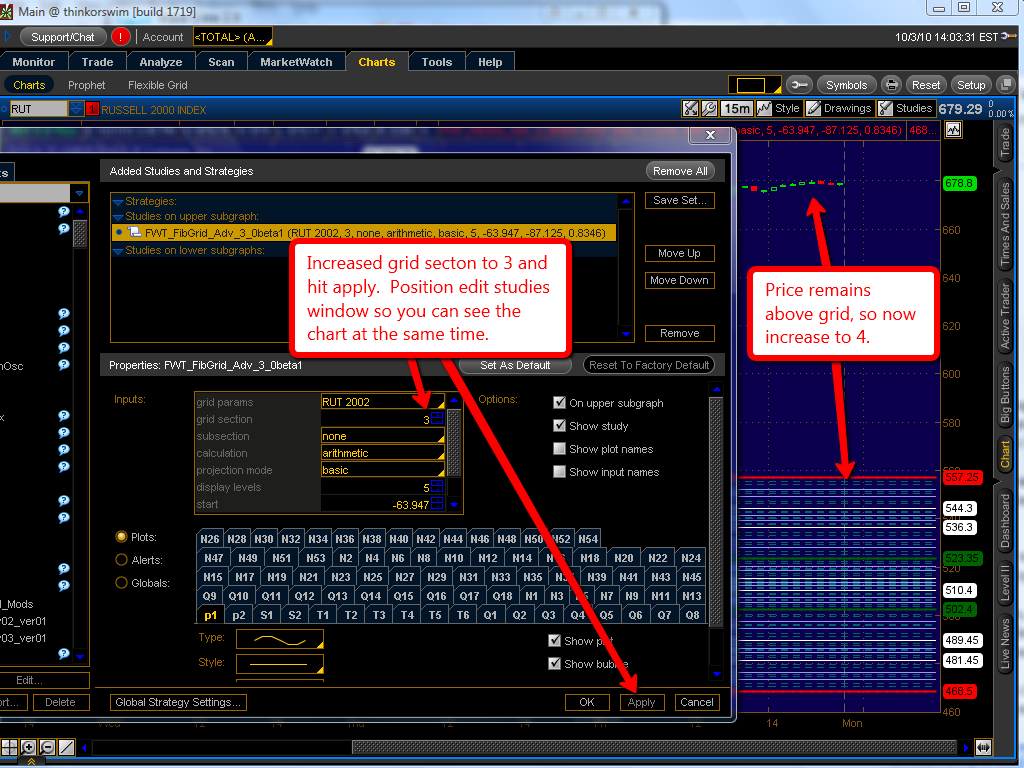Open the calculation arithmetic dropdown
1024x768 pixels.
pos(382,453)
